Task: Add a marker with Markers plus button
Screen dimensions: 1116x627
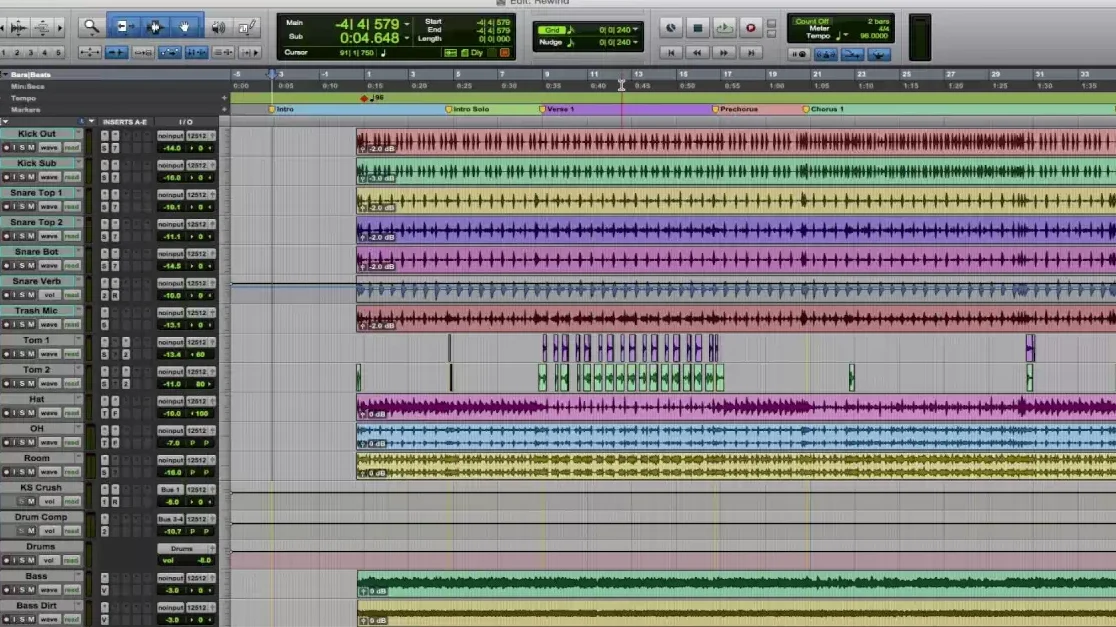Action: pyautogui.click(x=224, y=110)
